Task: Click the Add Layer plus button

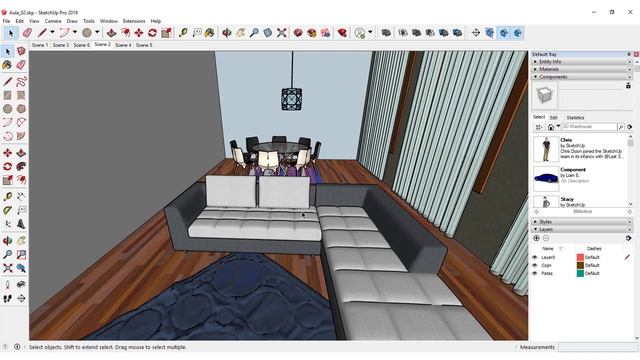Action: [536, 238]
